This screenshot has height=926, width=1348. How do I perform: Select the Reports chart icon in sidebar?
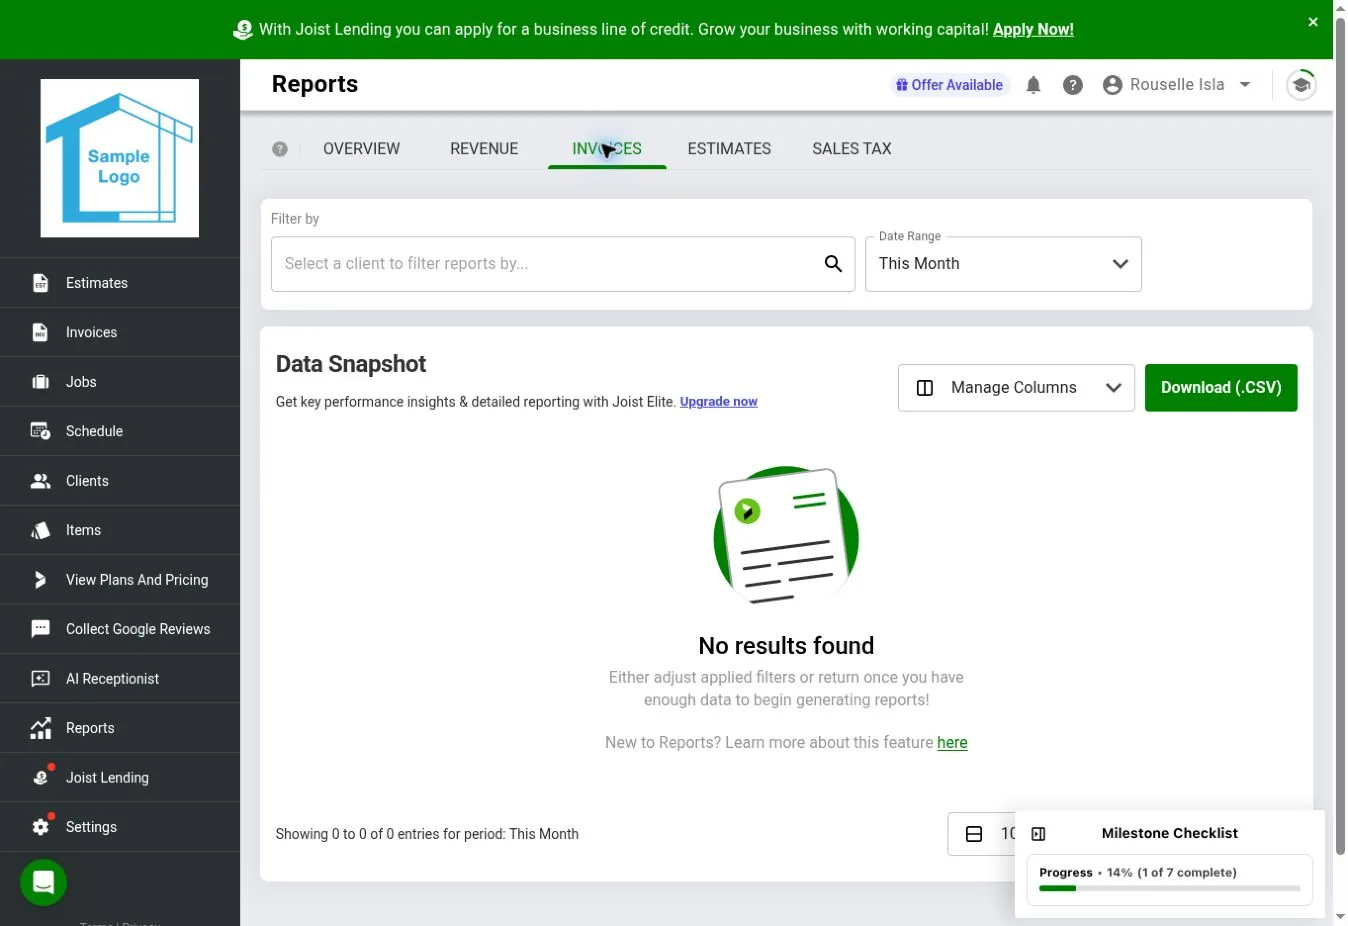coord(40,728)
